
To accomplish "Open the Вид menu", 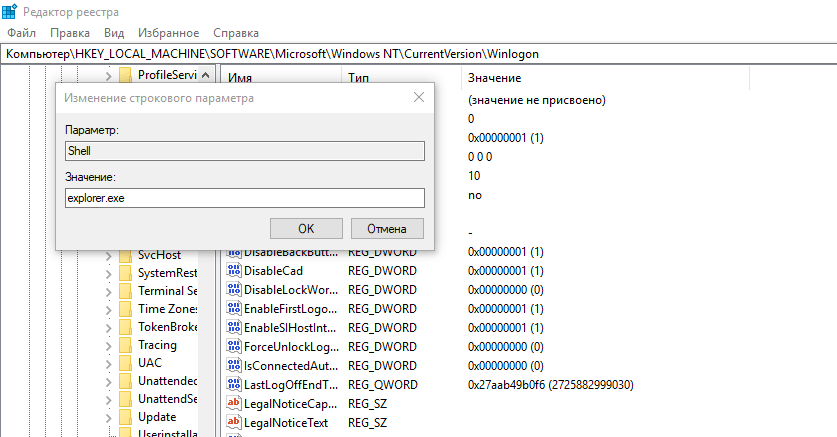I will (114, 33).
